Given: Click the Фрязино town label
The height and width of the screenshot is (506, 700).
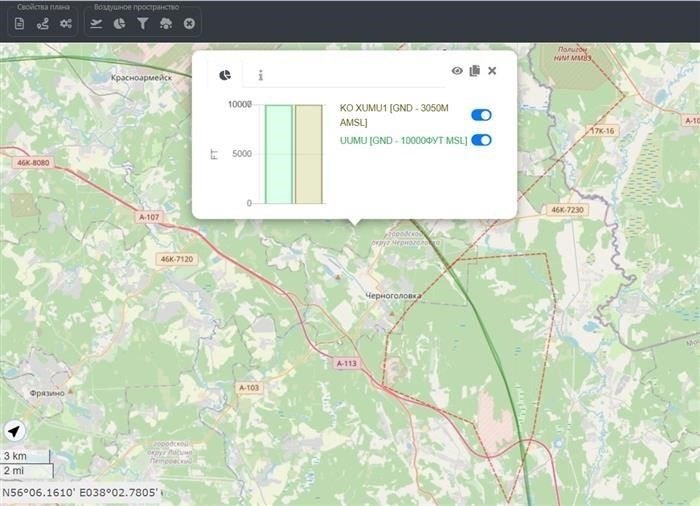Looking at the screenshot, I should click(x=47, y=393).
